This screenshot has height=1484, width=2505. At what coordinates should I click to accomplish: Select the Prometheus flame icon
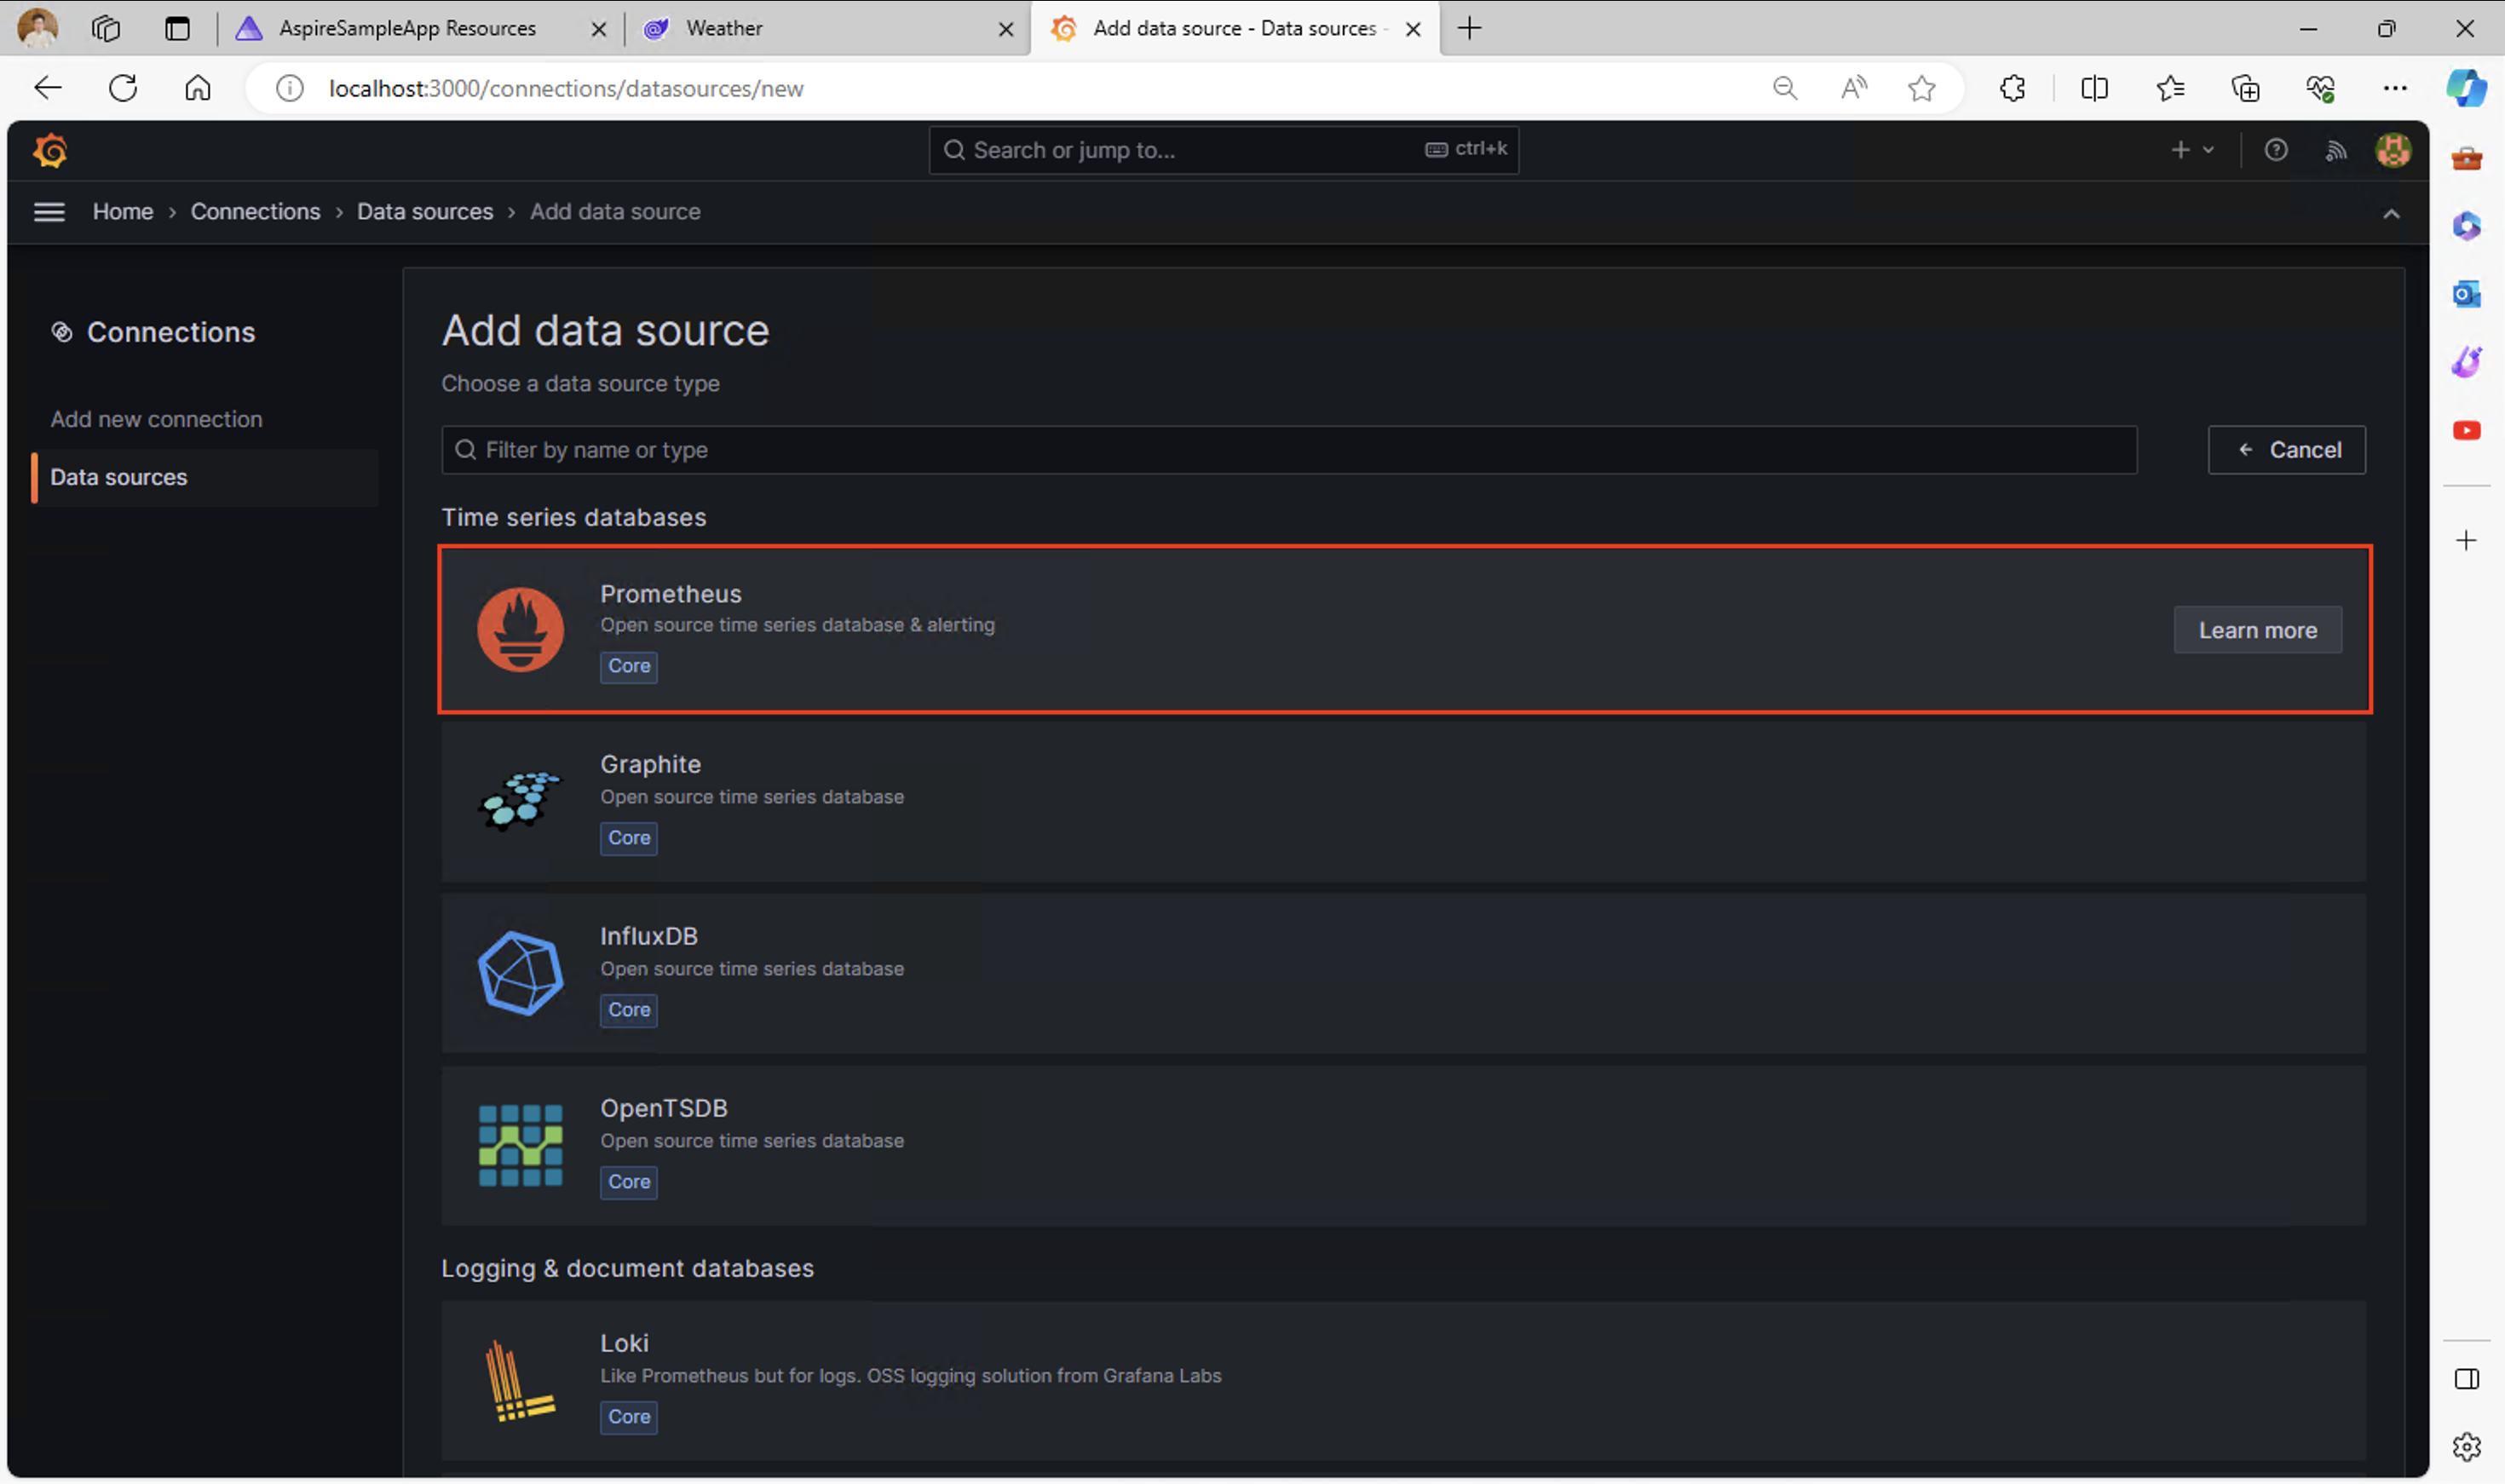[x=520, y=629]
